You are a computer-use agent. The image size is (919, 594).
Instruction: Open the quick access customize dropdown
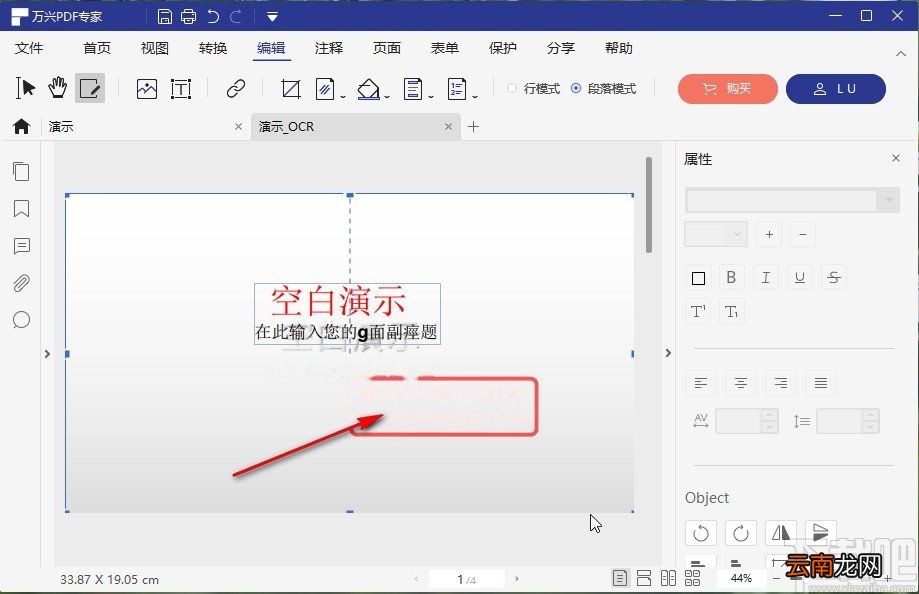tap(273, 17)
